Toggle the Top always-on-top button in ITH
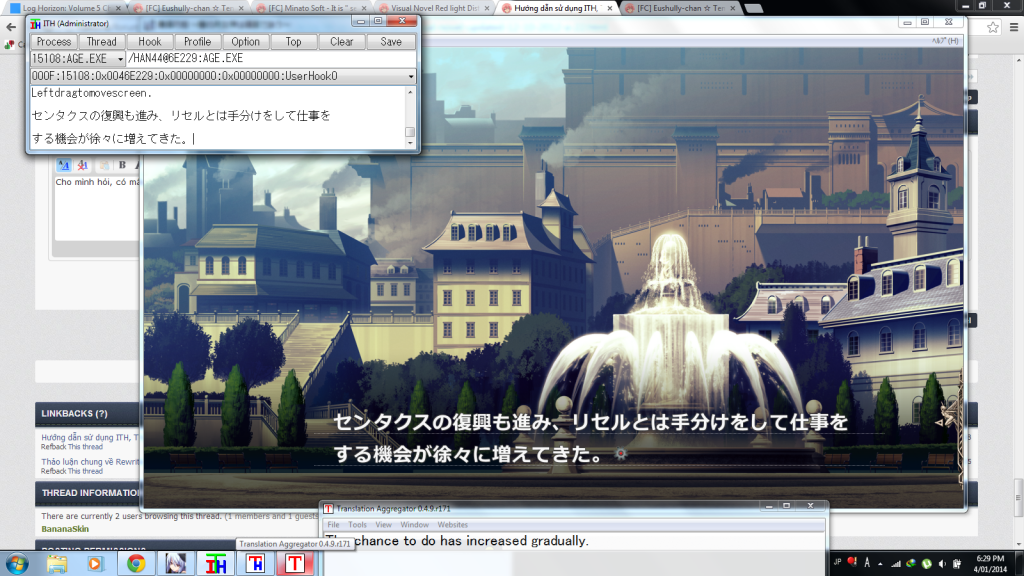1024x576 pixels. (x=293, y=41)
